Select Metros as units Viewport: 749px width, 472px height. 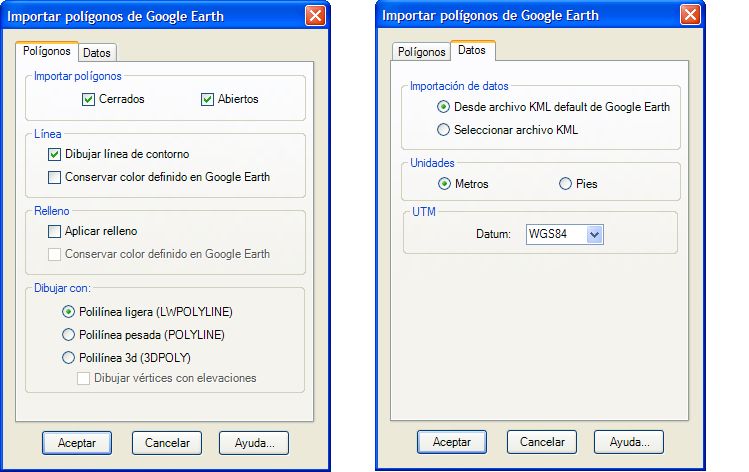pyautogui.click(x=444, y=183)
